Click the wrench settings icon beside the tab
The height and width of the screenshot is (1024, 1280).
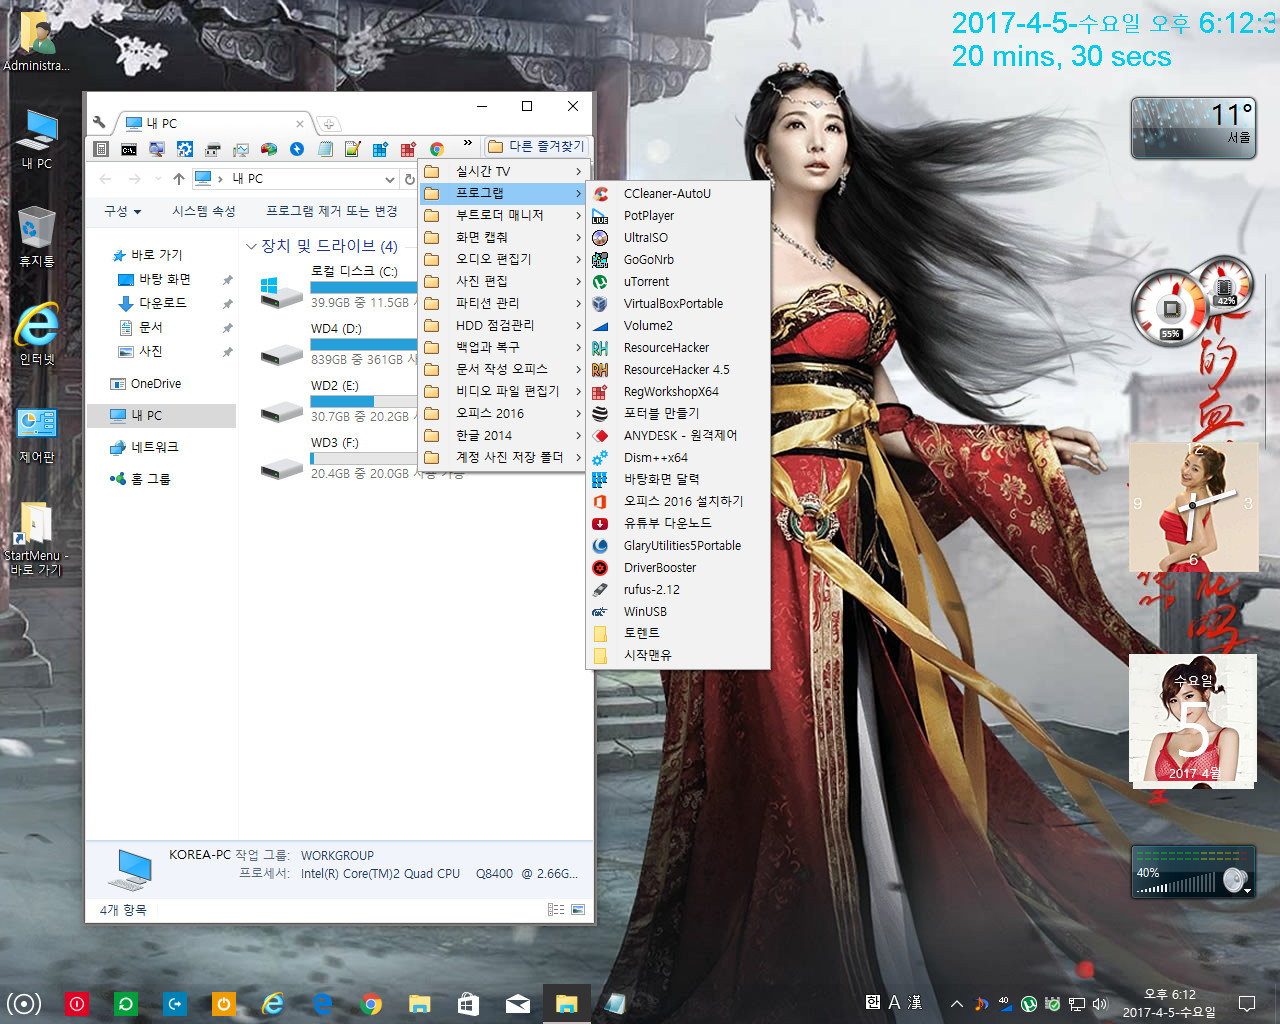pos(99,122)
